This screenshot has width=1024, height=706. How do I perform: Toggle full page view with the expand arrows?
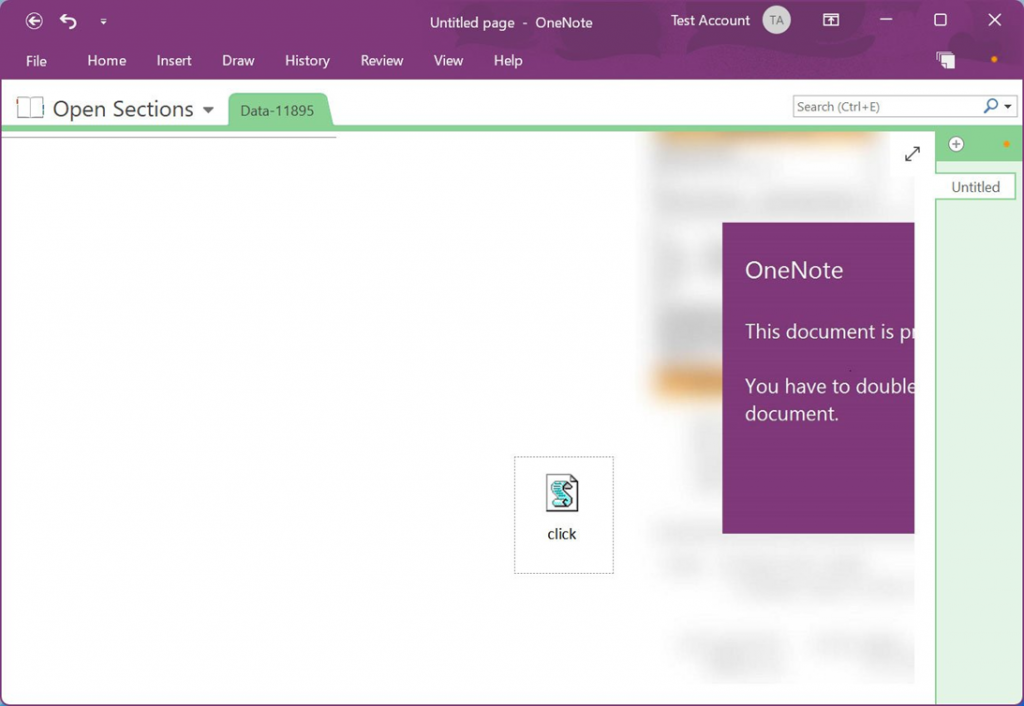point(912,154)
